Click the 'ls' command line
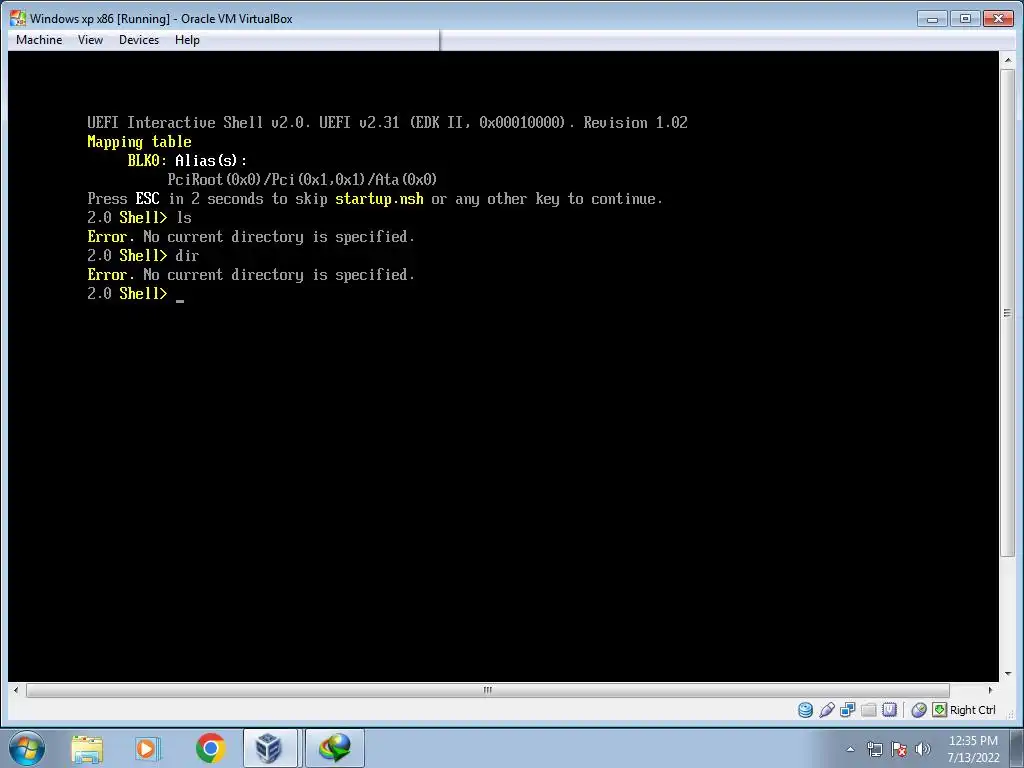The image size is (1024, 768). click(x=139, y=217)
